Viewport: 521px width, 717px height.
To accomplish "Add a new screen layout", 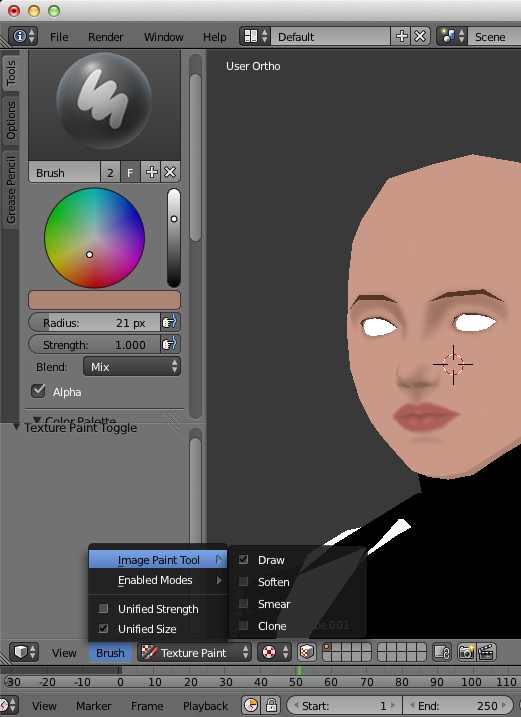I will point(401,36).
